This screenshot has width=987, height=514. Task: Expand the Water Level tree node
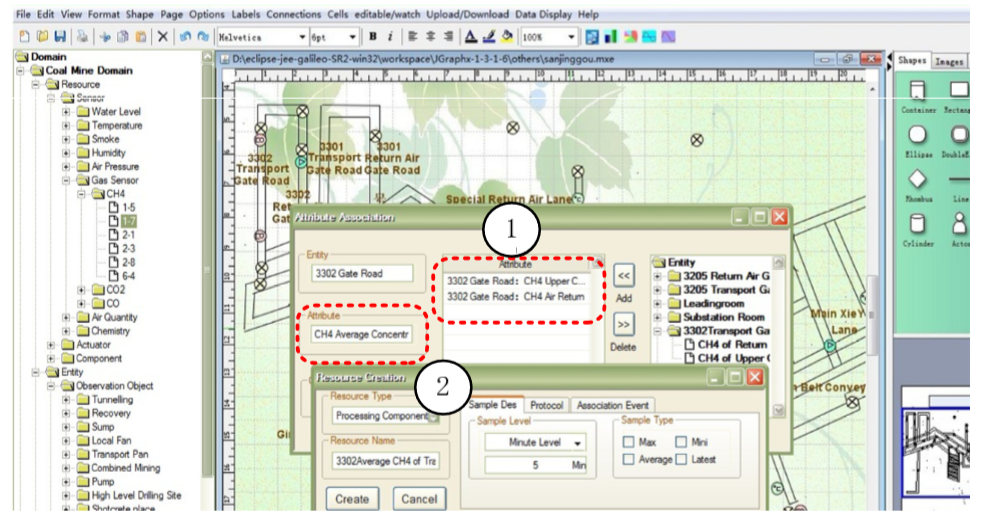click(67, 112)
